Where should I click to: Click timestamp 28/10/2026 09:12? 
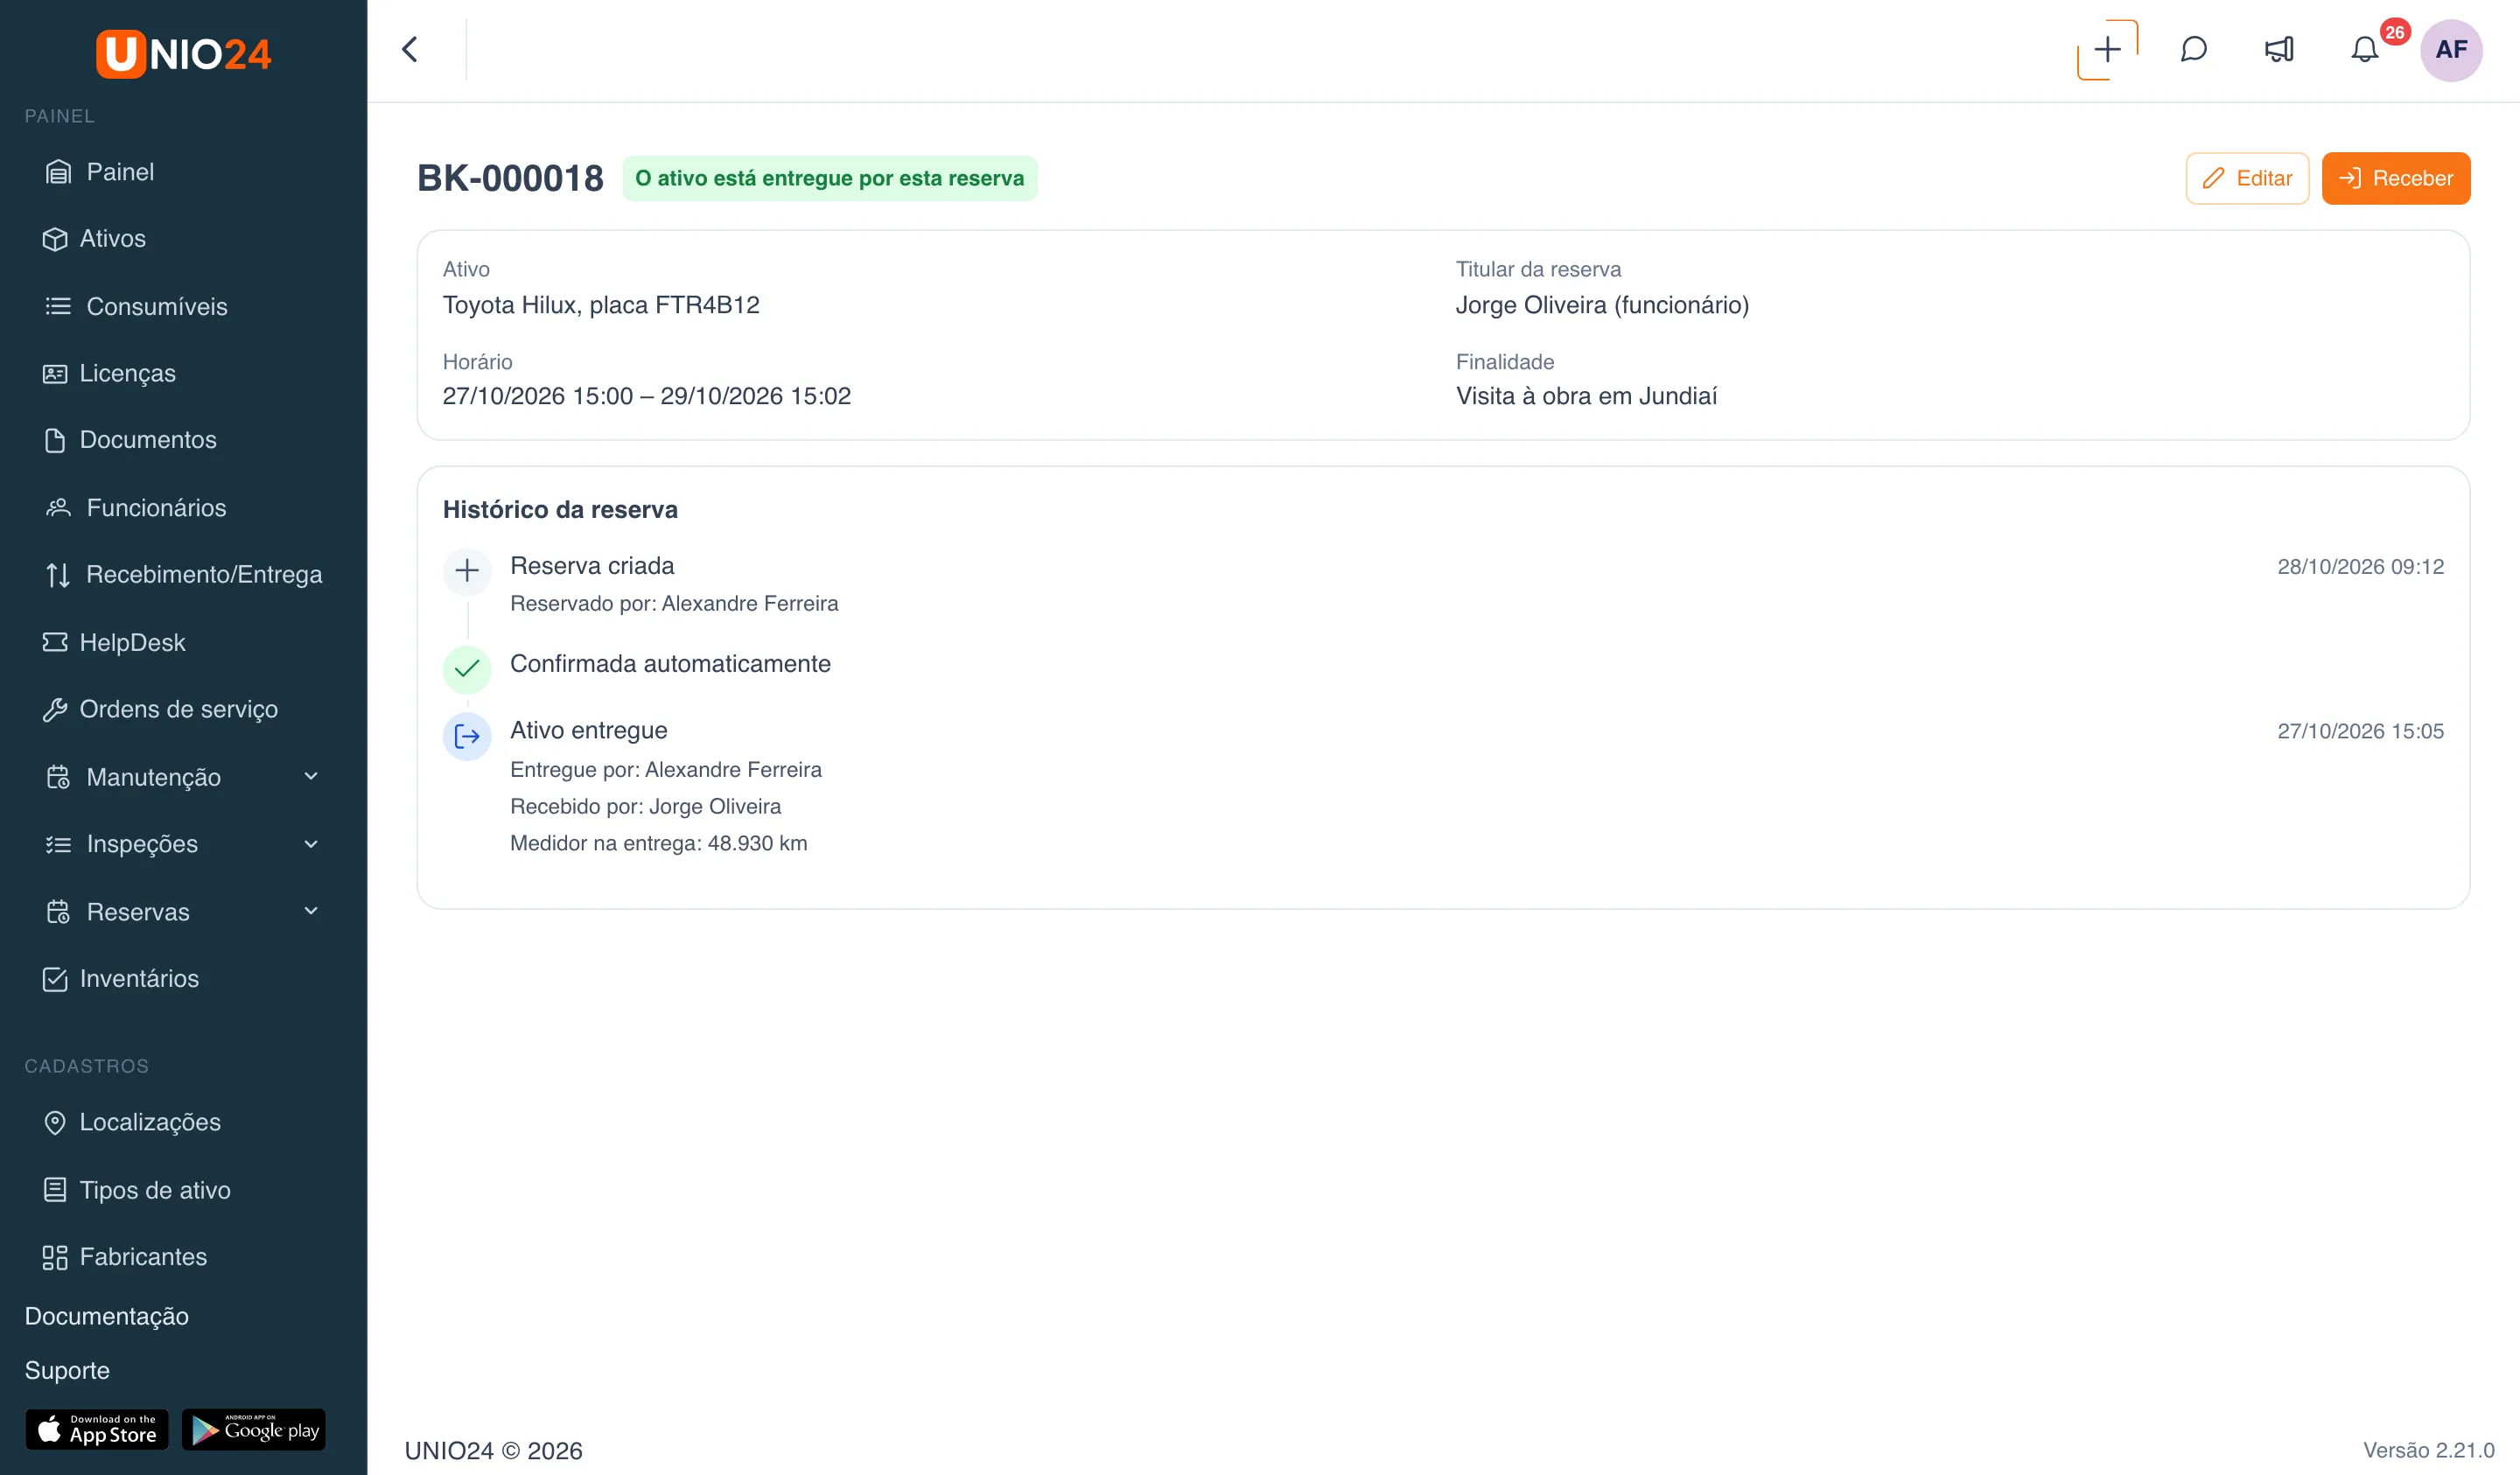pyautogui.click(x=2360, y=567)
